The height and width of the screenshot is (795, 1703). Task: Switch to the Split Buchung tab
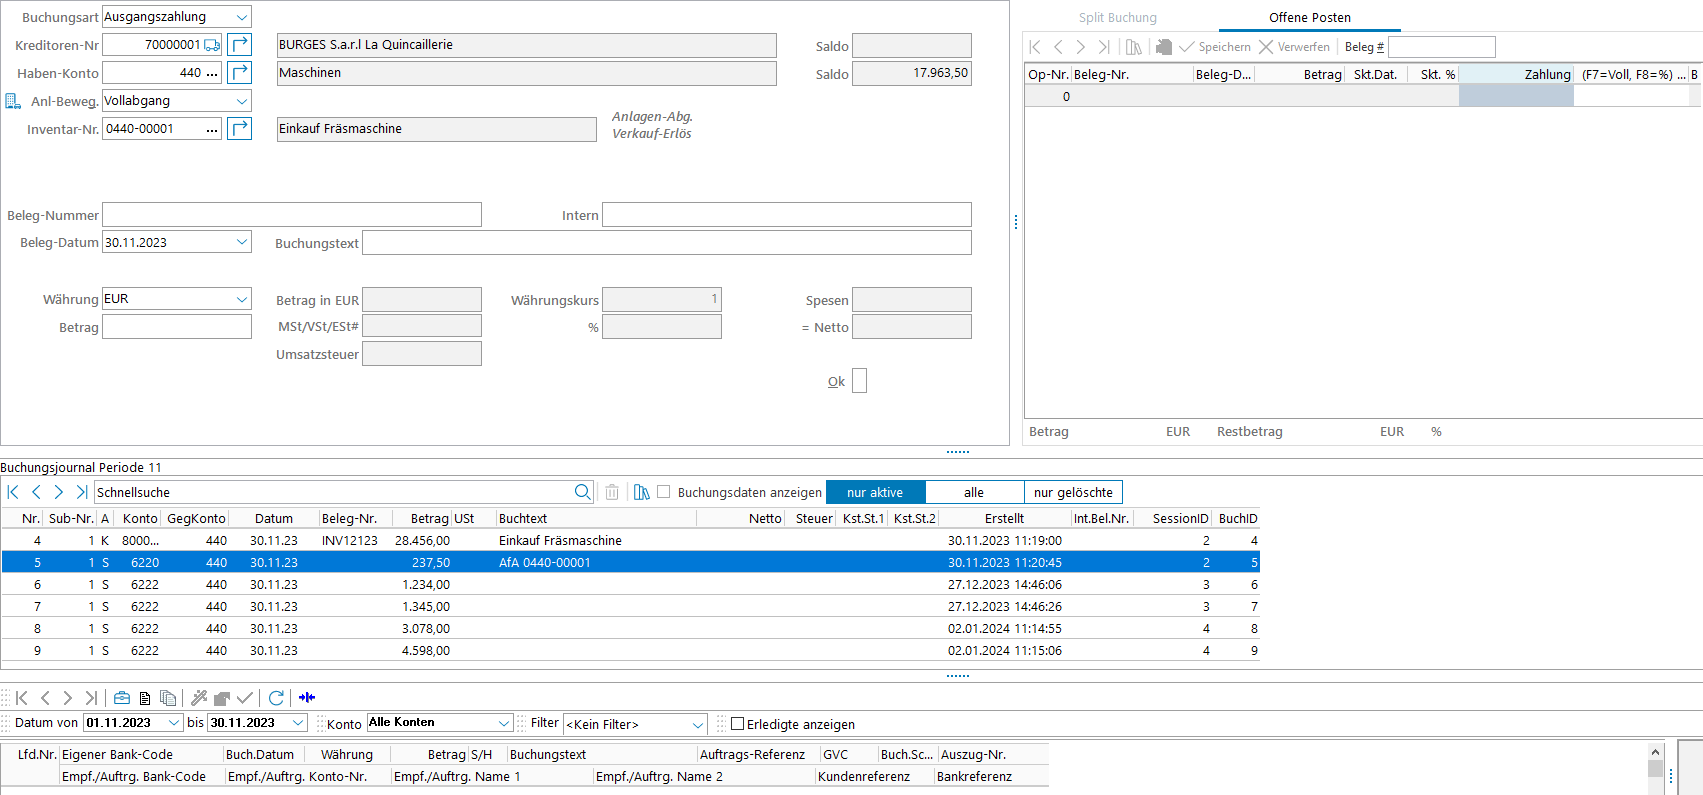click(1117, 18)
